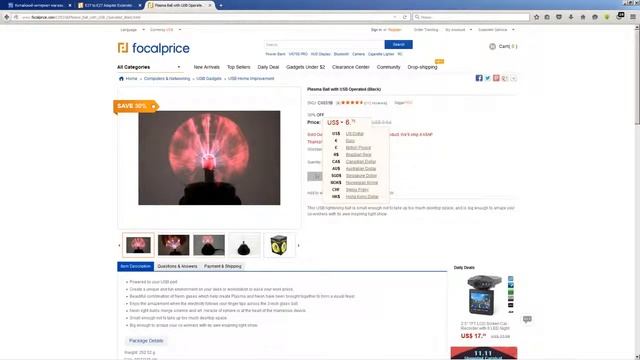
Task: Share product on Google Plus
Action: click(x=505, y=78)
